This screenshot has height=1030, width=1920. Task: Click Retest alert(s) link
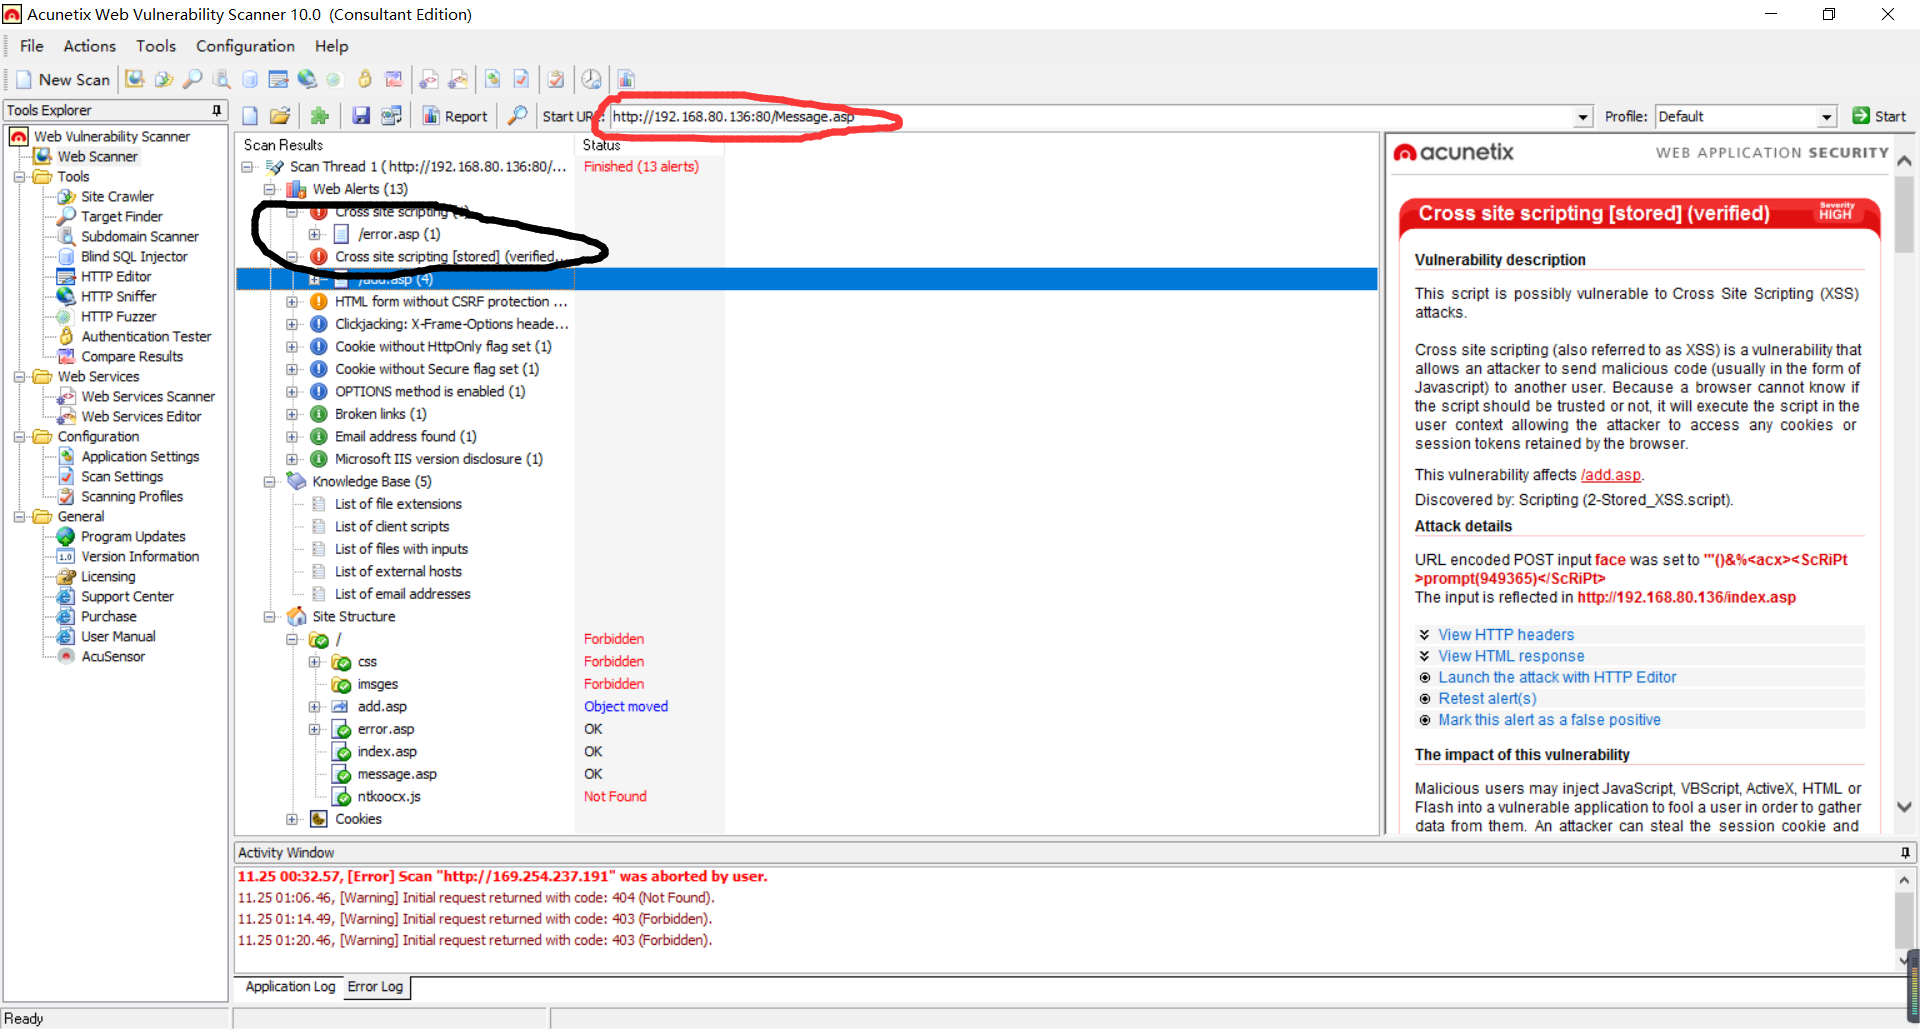(1487, 699)
